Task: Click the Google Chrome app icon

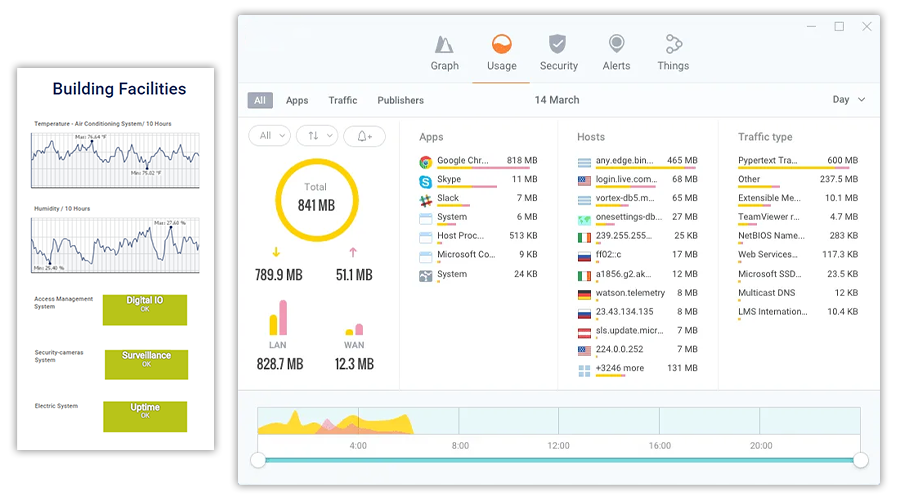Action: tap(425, 161)
